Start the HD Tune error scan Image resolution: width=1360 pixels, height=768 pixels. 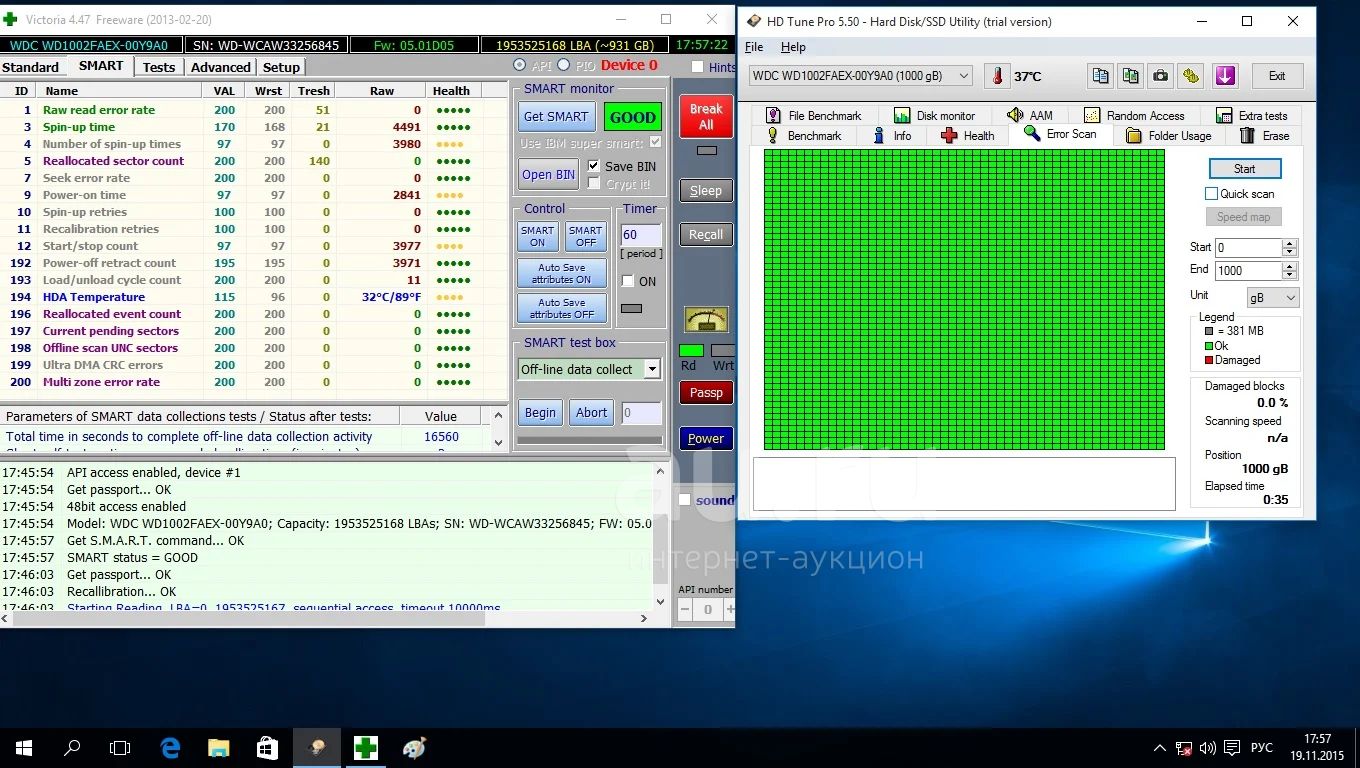(x=1244, y=168)
